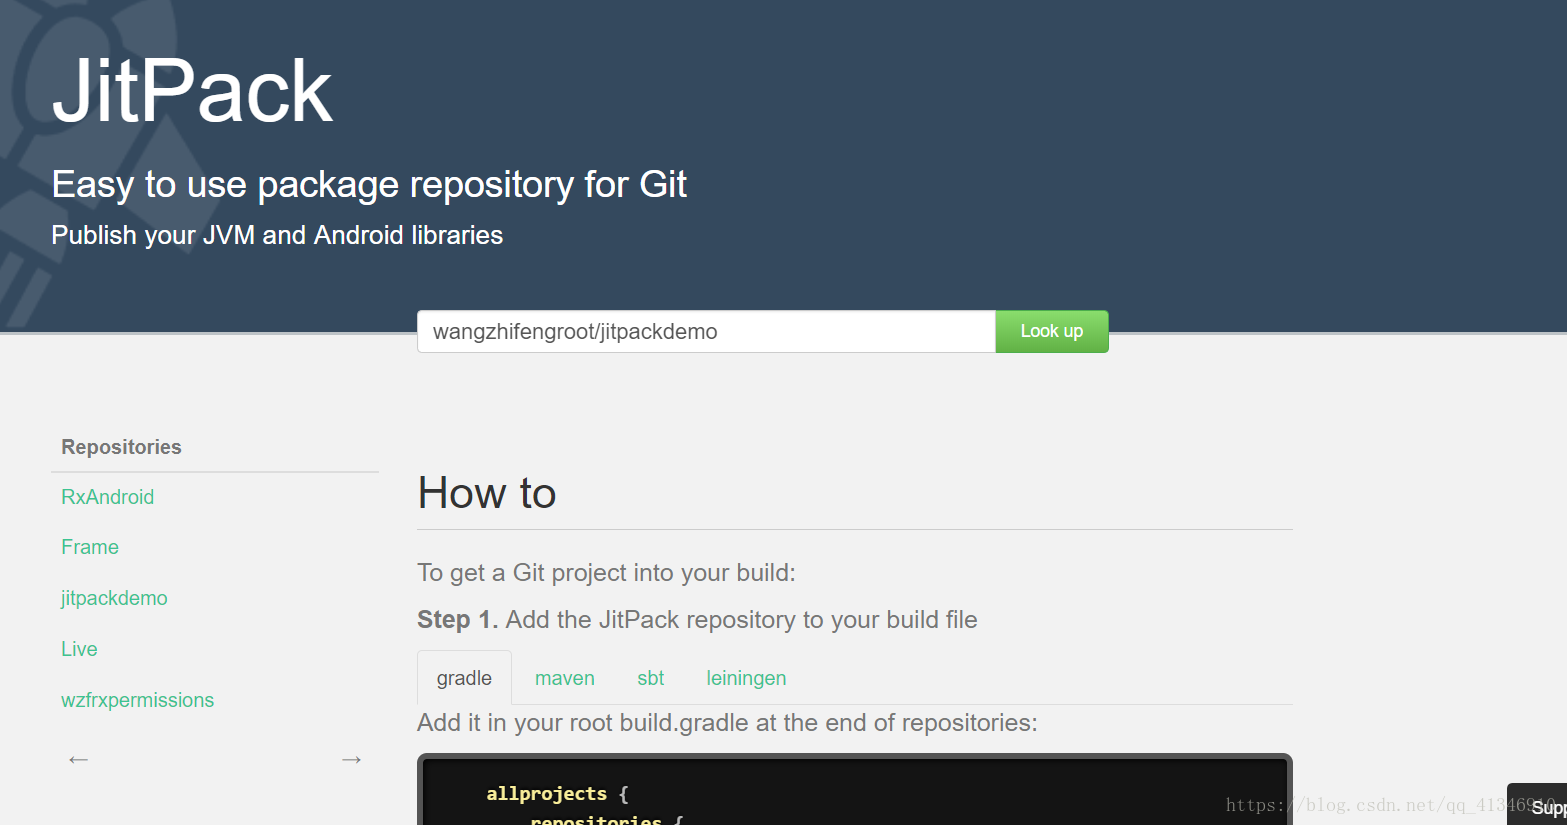Image resolution: width=1567 pixels, height=825 pixels.
Task: Click the green Look up button
Action: [x=1052, y=332]
